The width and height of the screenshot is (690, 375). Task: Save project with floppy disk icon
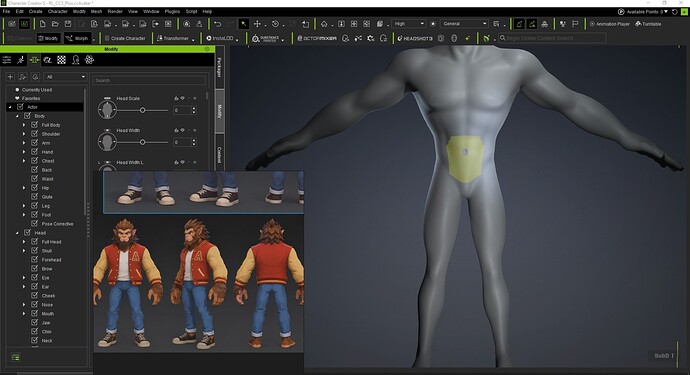click(x=68, y=24)
